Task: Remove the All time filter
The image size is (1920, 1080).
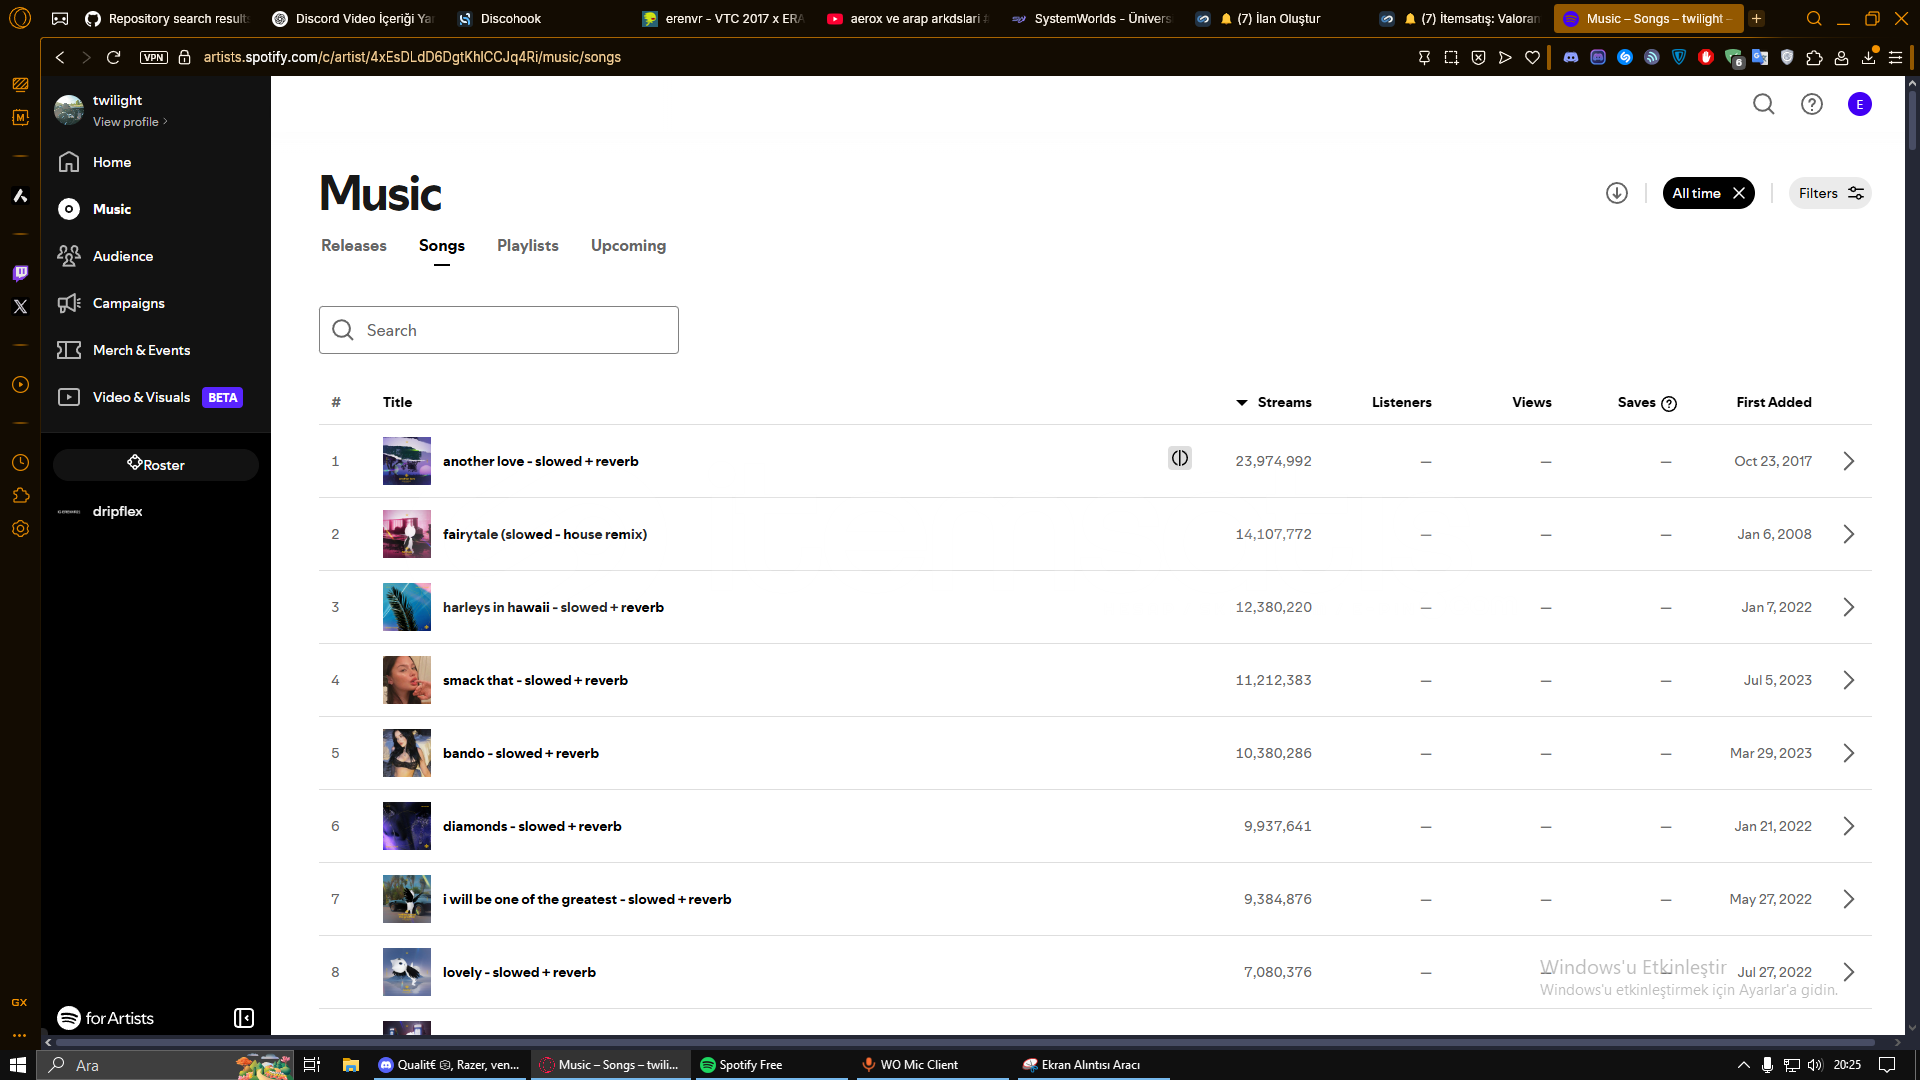Action: (x=1739, y=193)
